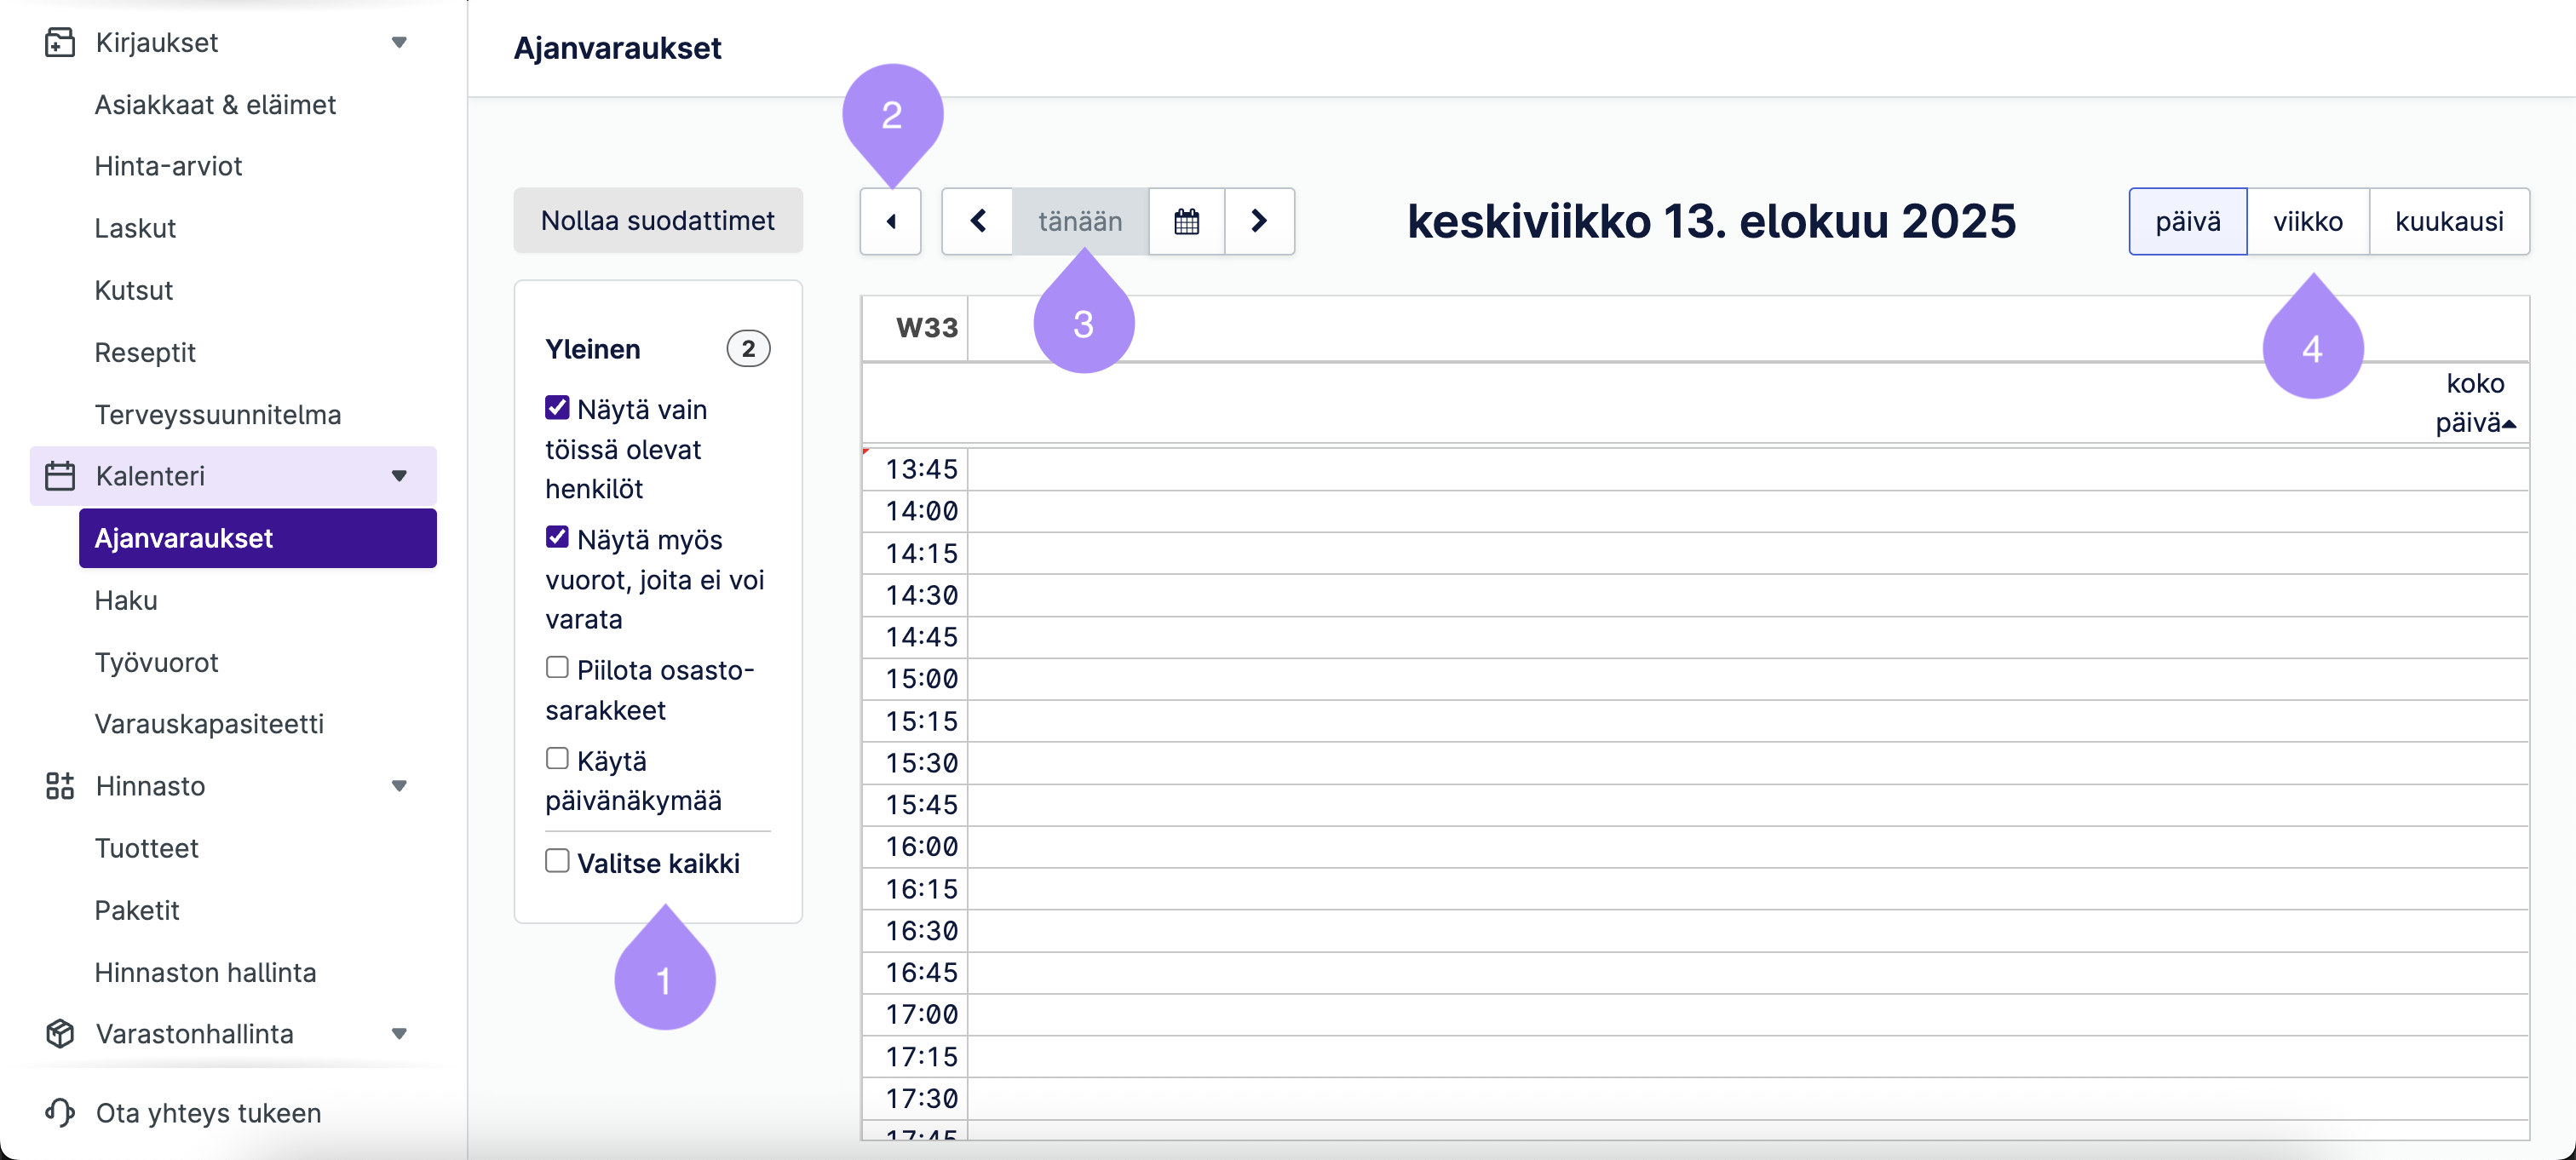Collapse the Hinnasto menu arrow
Image resolution: width=2576 pixels, height=1160 pixels.
(399, 786)
